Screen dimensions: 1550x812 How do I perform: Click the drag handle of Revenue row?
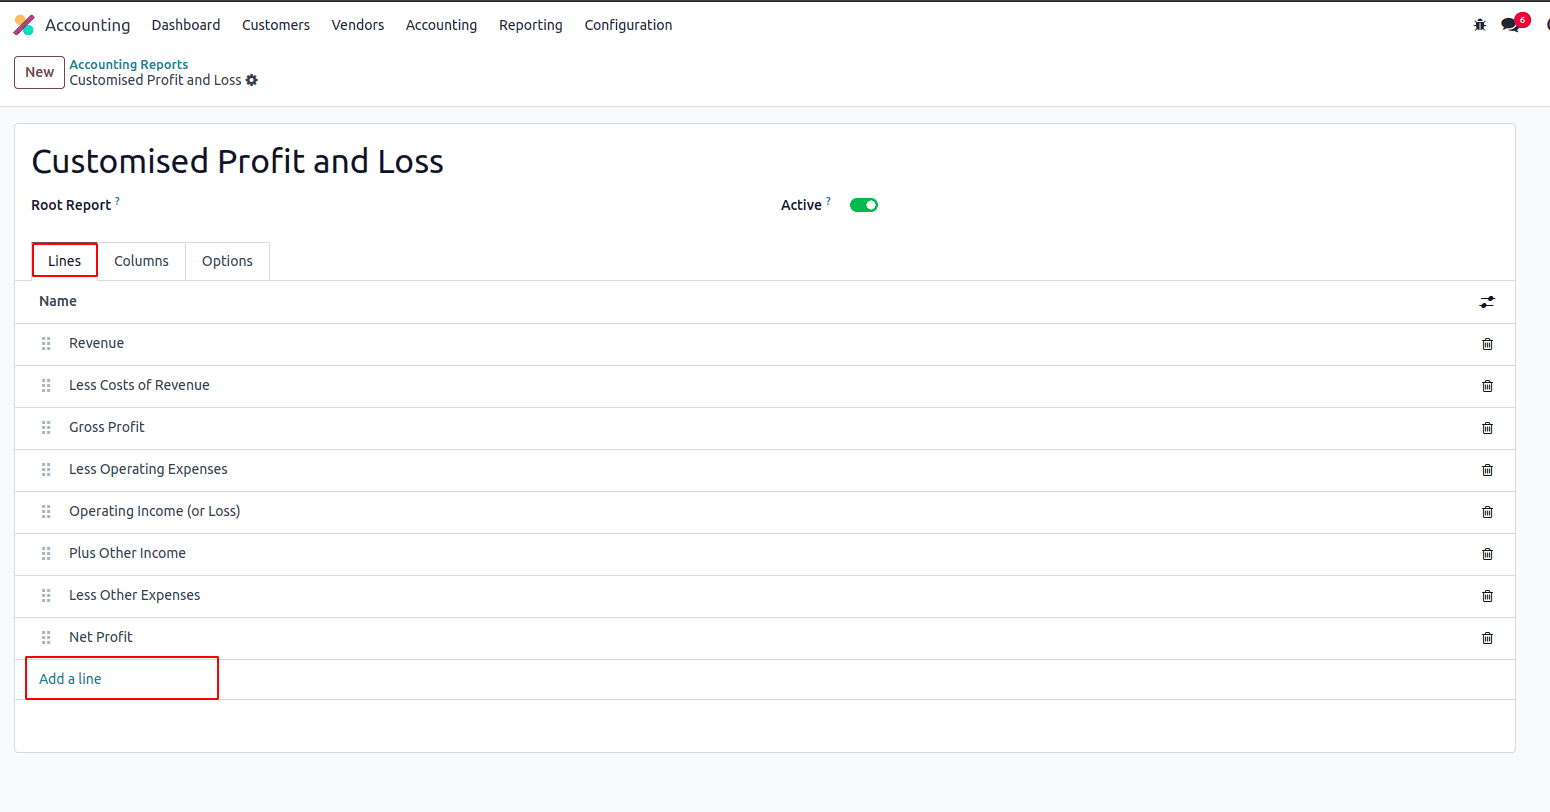(x=46, y=344)
